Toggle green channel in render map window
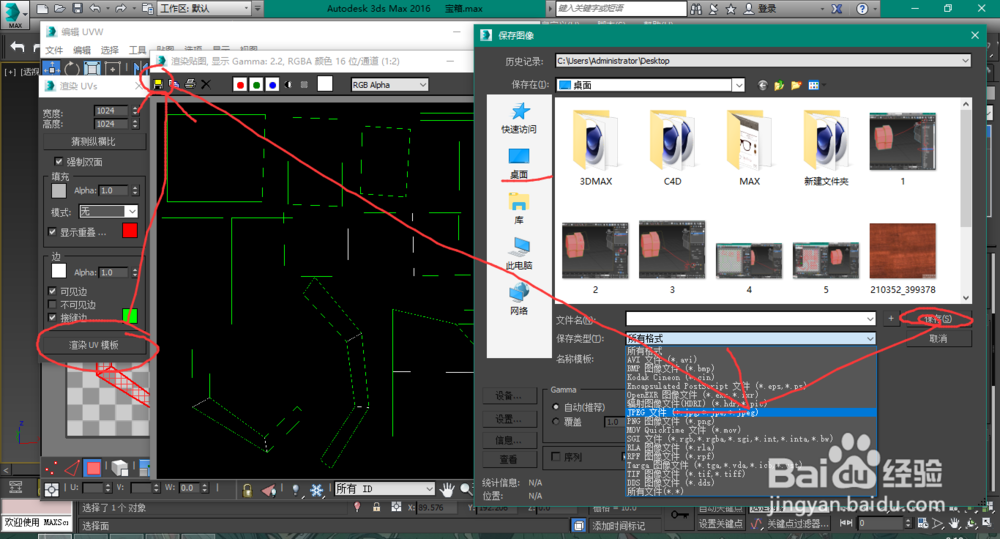1000x539 pixels. click(x=256, y=84)
